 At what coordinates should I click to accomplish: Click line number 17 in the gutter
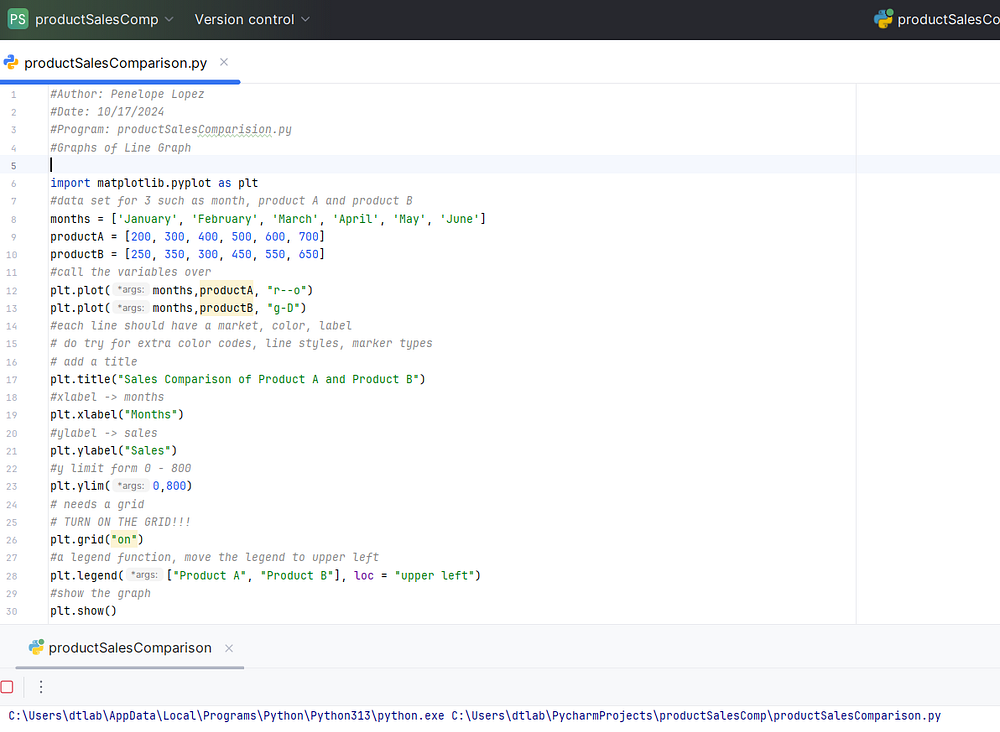coord(11,380)
